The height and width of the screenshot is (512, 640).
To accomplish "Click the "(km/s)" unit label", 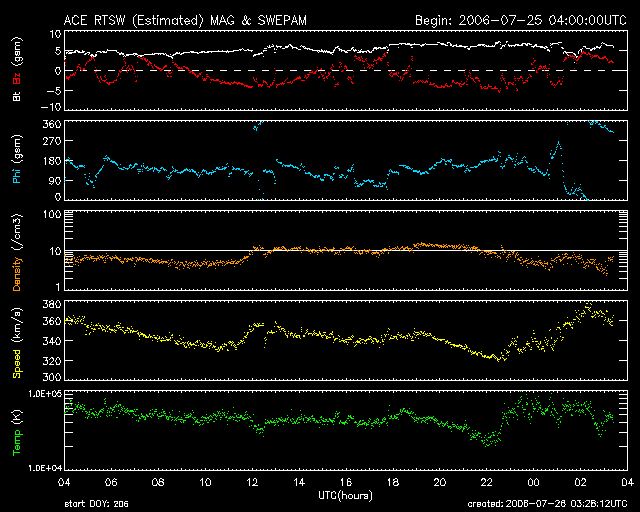I will tap(17, 326).
